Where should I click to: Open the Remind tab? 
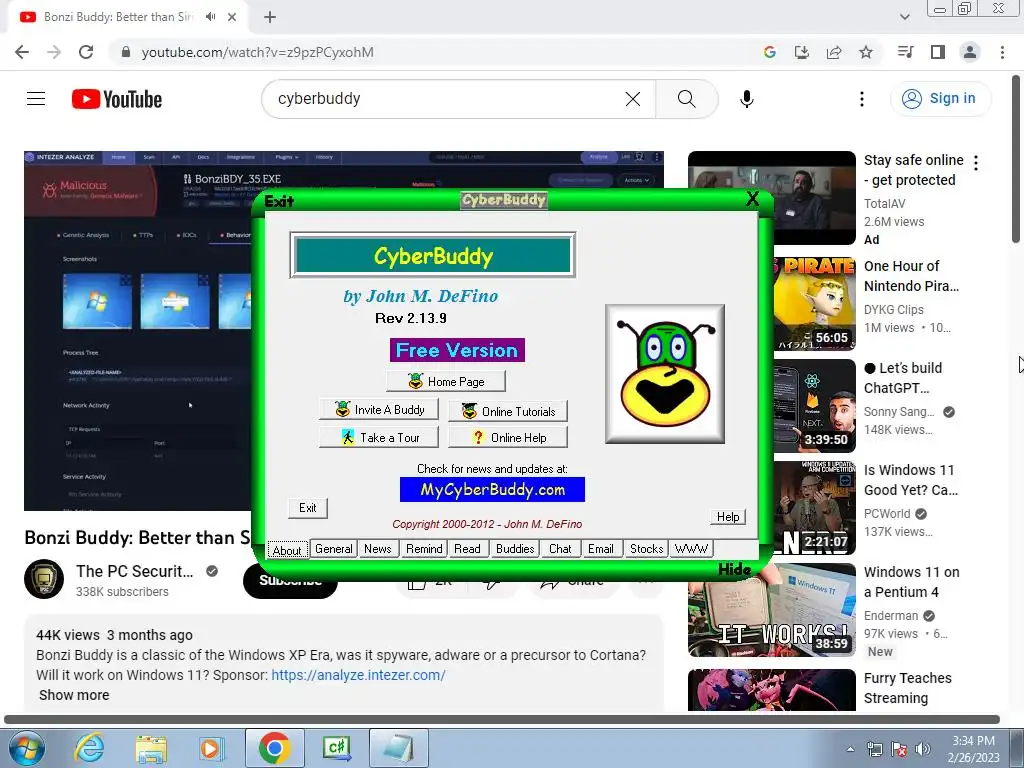tap(424, 549)
